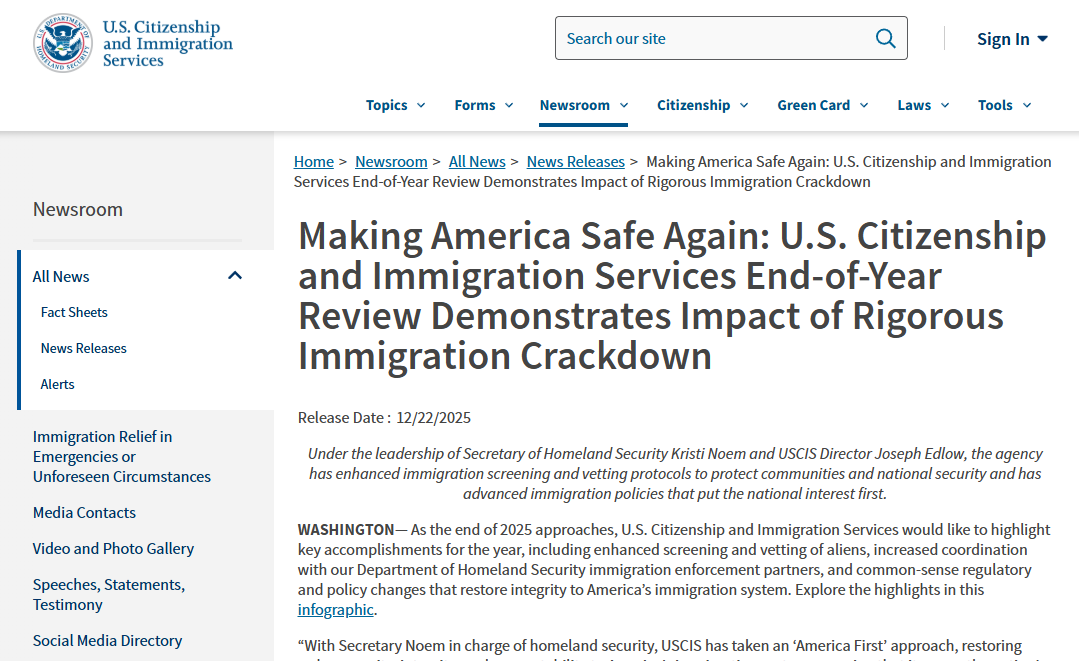The height and width of the screenshot is (661, 1079).
Task: Open the Newsroom navigation menu
Action: point(583,105)
